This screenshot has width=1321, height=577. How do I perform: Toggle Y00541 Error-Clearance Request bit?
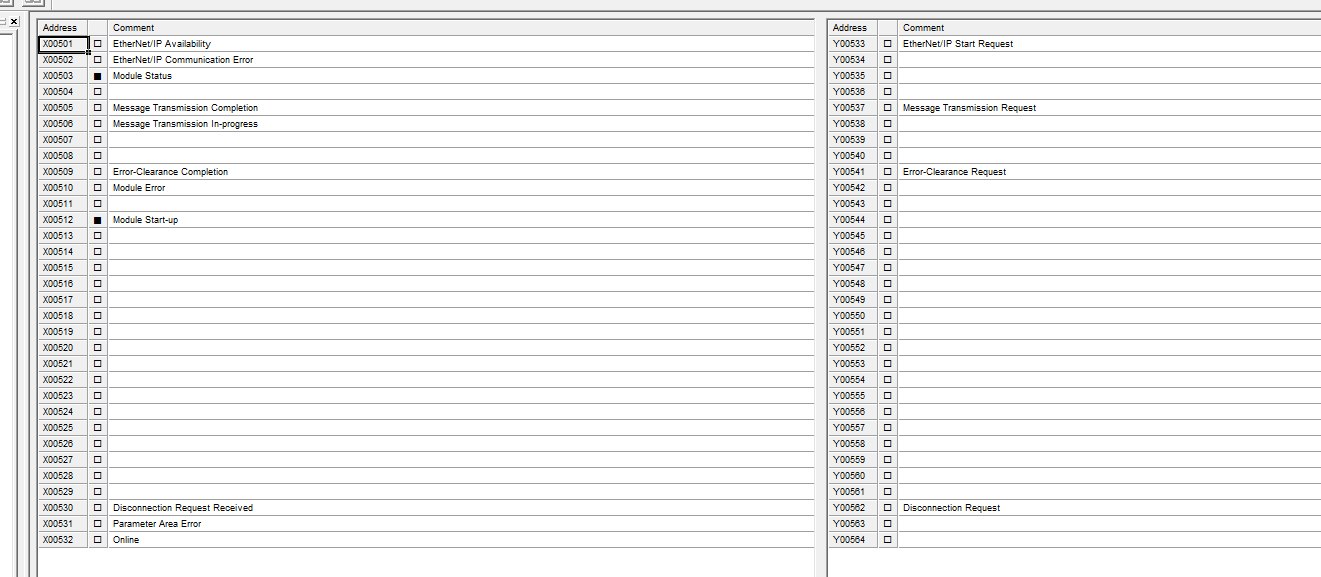pos(888,172)
